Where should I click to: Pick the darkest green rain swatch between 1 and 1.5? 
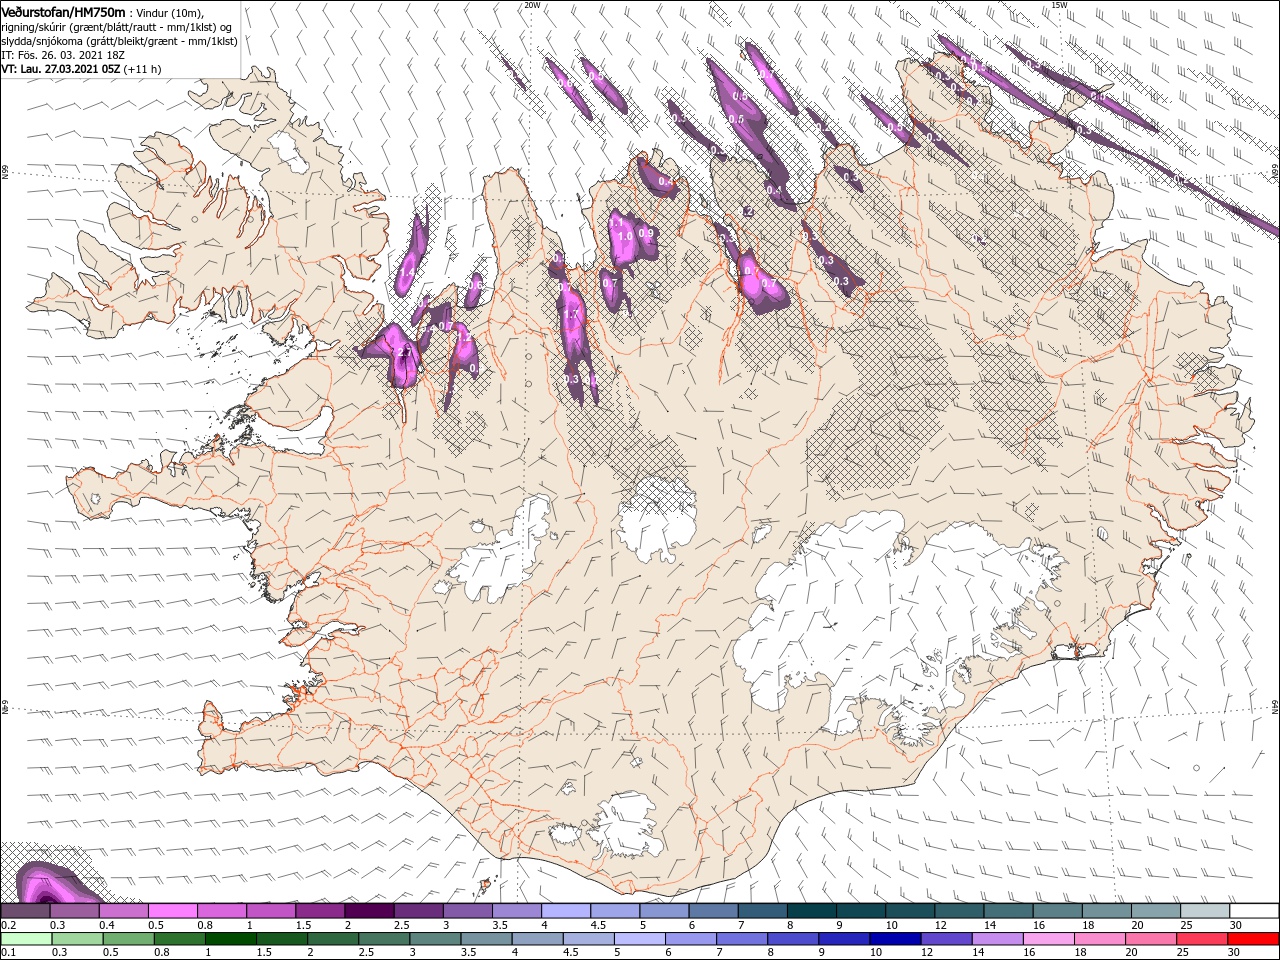coord(230,939)
